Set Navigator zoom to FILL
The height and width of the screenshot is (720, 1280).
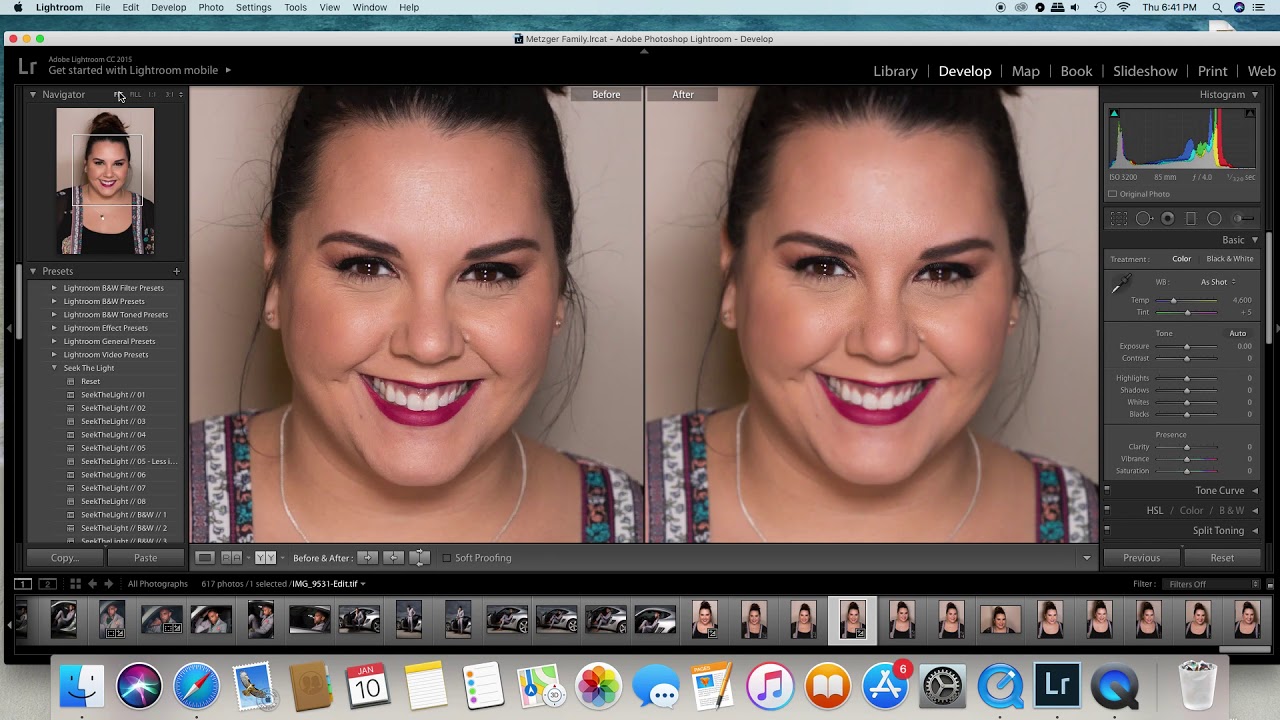pos(135,94)
